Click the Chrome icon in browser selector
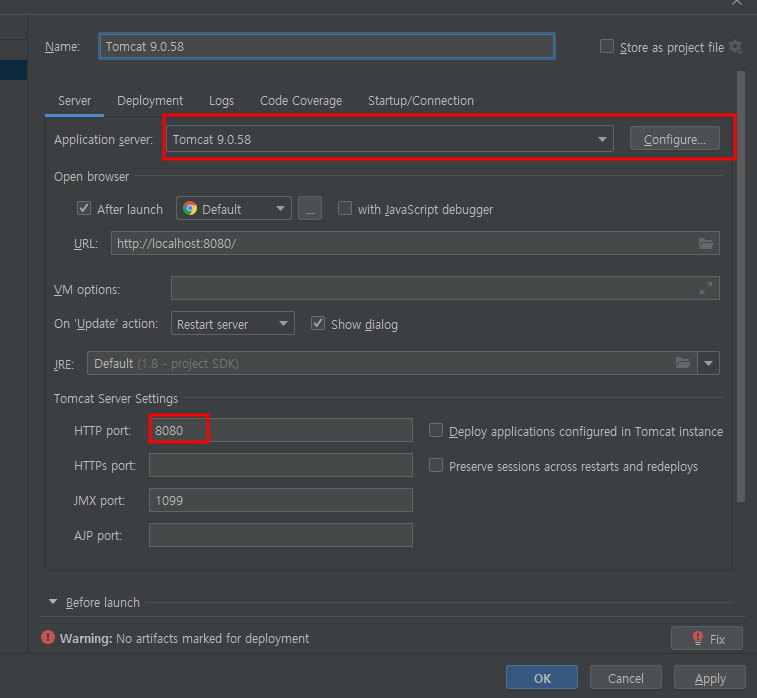This screenshot has height=698, width=757. coord(190,209)
